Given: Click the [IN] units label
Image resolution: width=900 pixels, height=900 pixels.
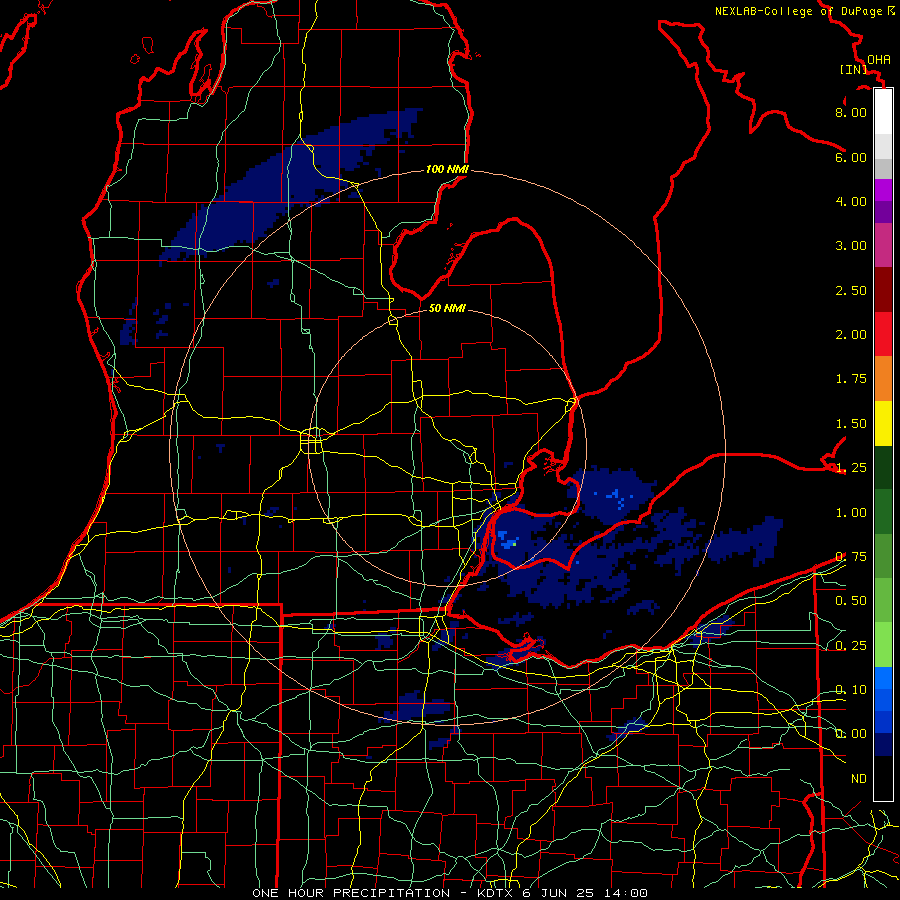Looking at the screenshot, I should click(x=854, y=69).
